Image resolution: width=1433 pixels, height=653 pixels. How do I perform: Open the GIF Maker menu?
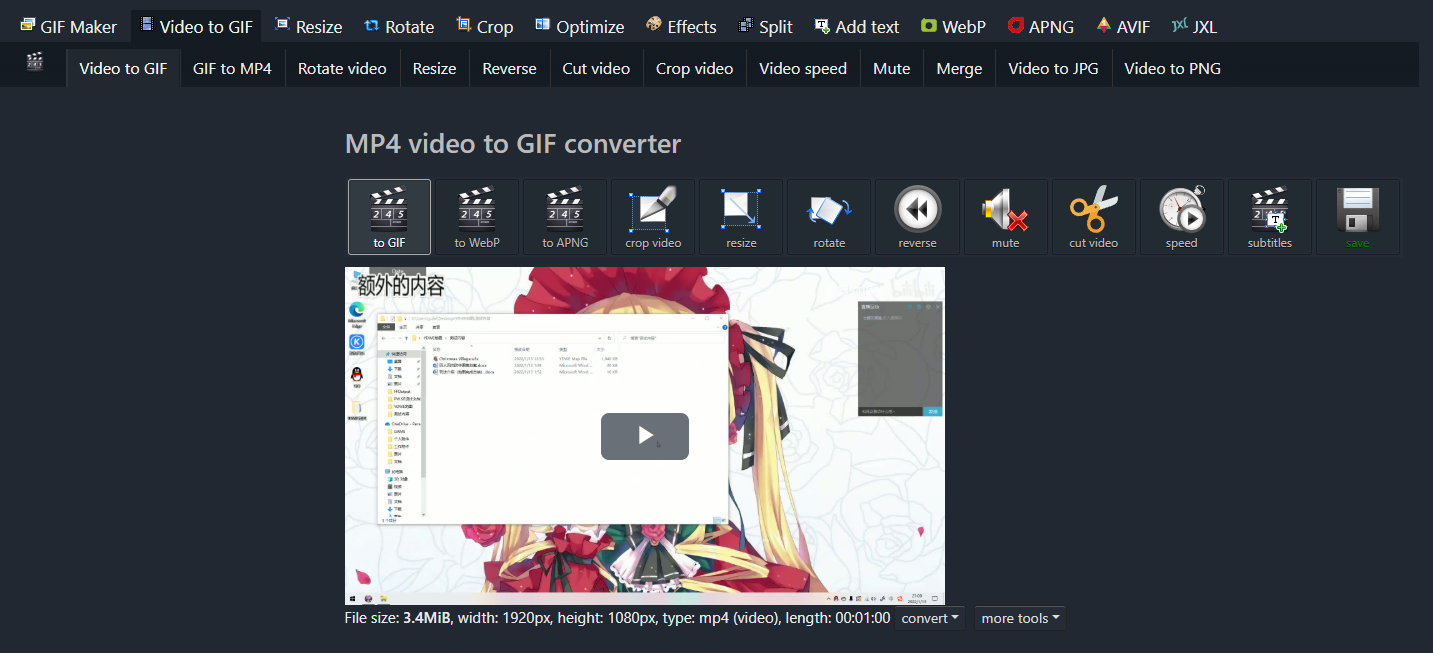pyautogui.click(x=68, y=27)
